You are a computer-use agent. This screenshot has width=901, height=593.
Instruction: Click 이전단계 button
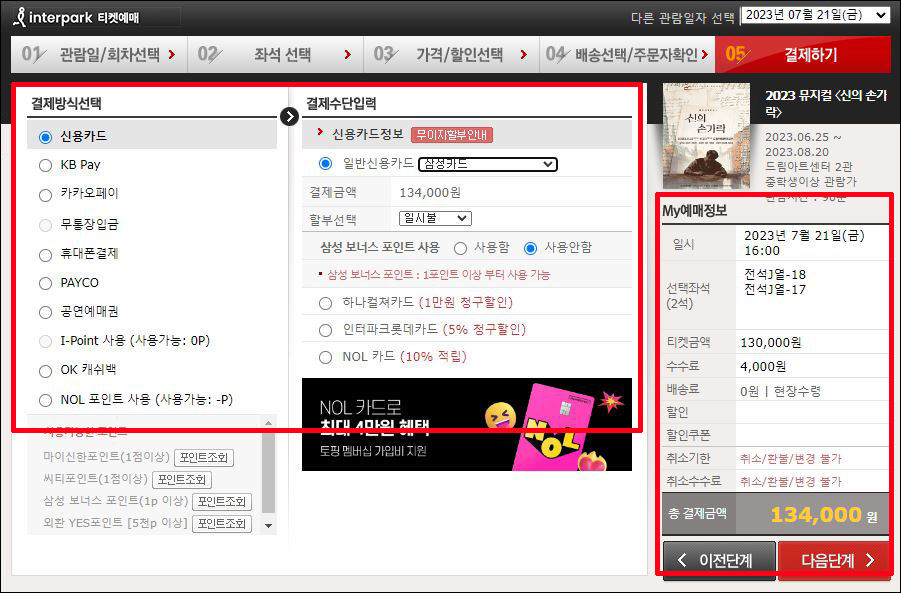719,560
